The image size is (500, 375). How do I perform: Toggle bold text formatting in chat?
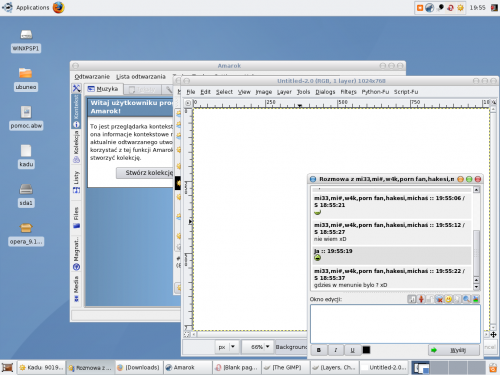point(319,350)
